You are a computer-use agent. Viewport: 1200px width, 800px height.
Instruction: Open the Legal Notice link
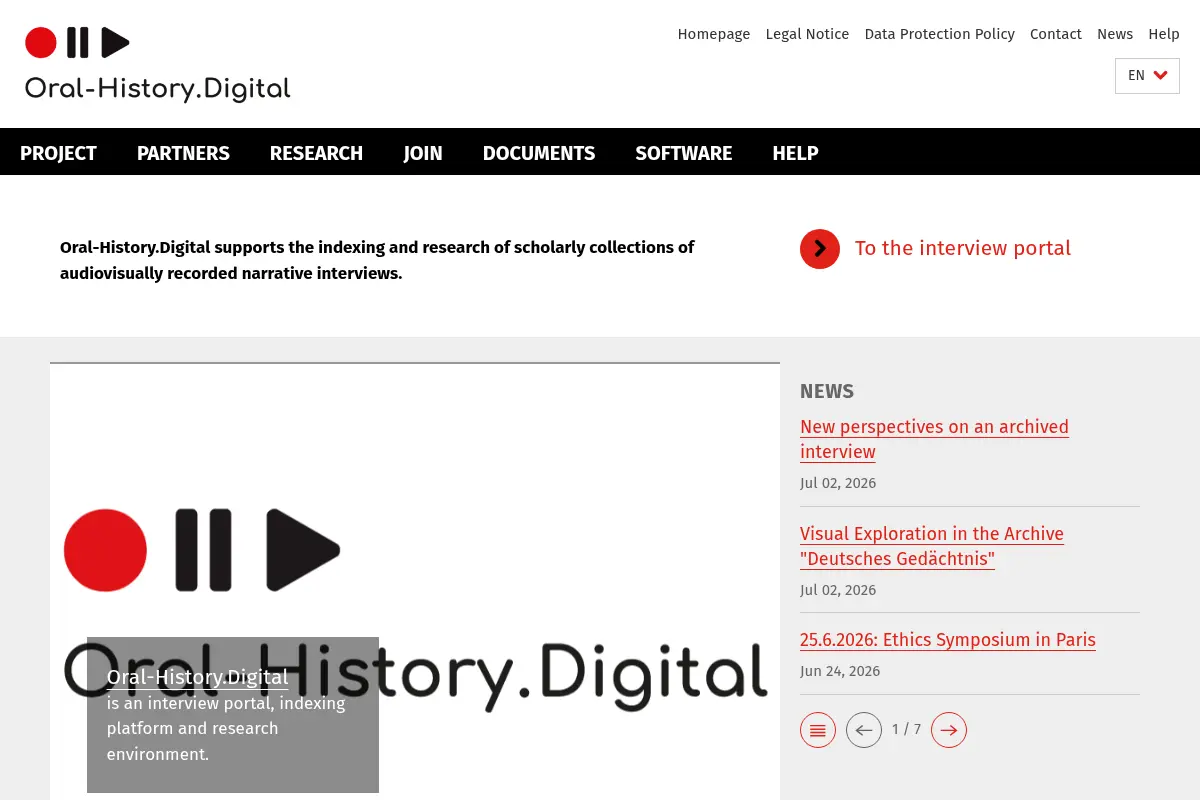tap(807, 34)
